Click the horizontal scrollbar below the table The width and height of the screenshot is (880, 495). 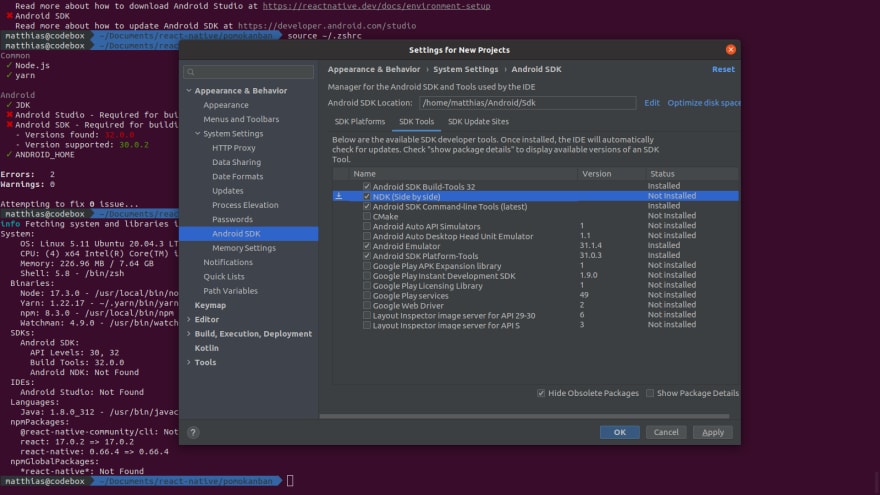(x=524, y=416)
